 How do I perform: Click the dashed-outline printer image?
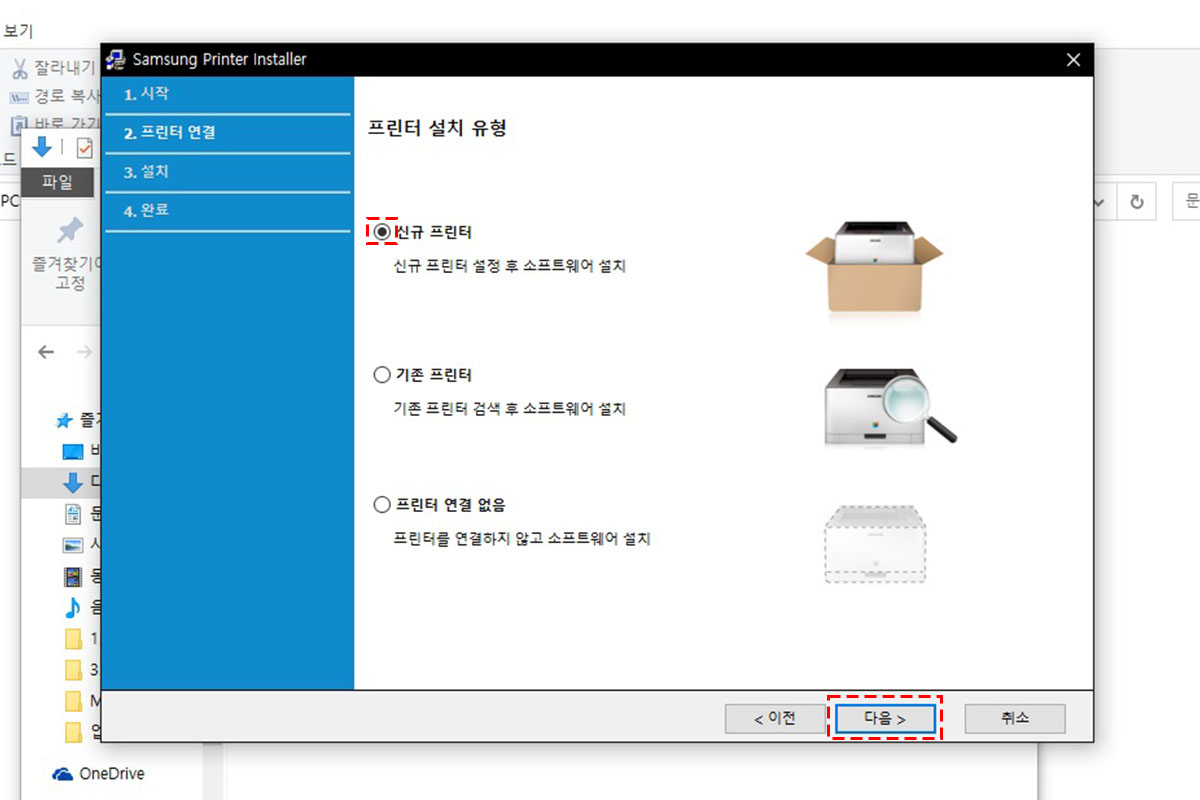[x=875, y=542]
